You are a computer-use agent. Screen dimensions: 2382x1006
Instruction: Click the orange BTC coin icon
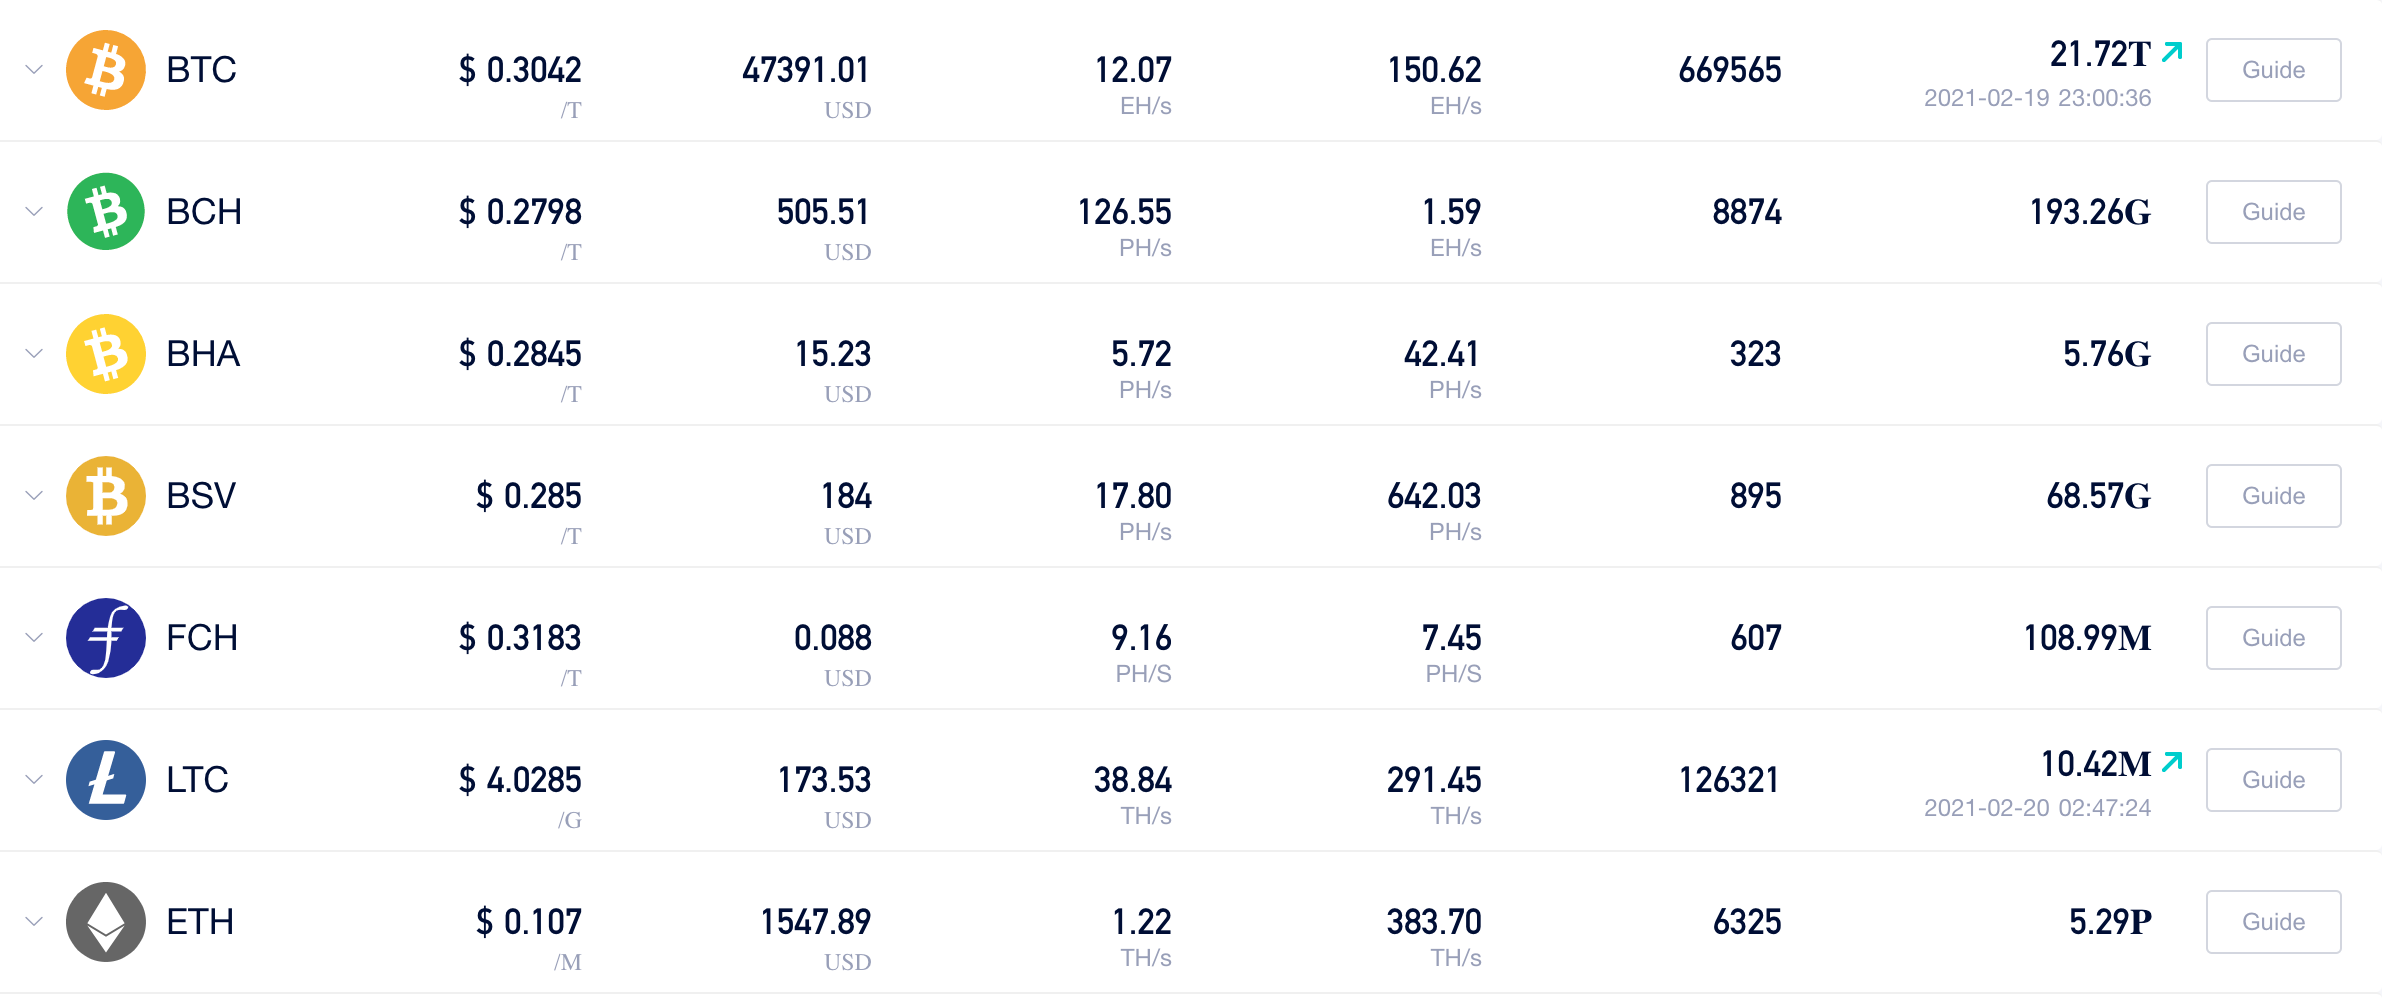(x=106, y=70)
